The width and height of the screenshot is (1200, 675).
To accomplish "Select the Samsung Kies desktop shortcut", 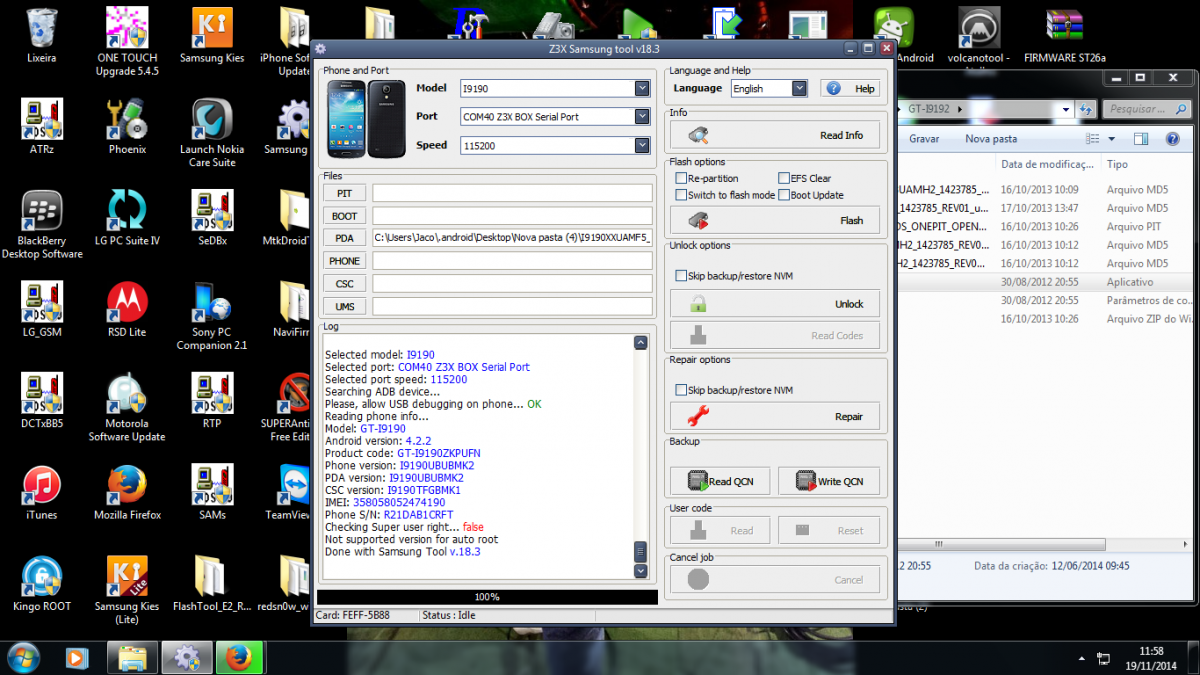I will (x=212, y=37).
